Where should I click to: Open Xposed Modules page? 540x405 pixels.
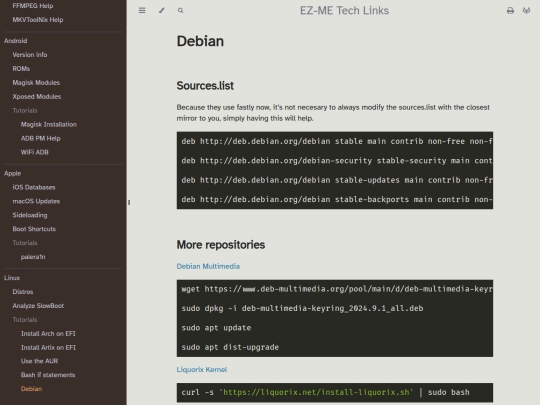pyautogui.click(x=37, y=96)
